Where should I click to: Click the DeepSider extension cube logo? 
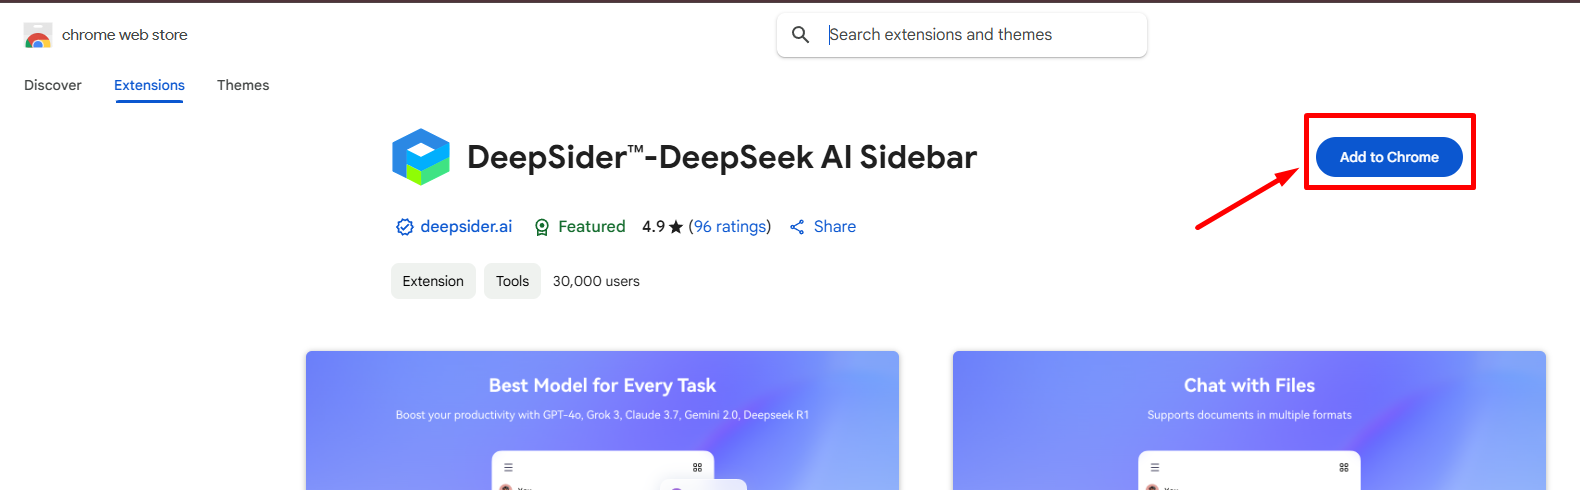tap(421, 157)
